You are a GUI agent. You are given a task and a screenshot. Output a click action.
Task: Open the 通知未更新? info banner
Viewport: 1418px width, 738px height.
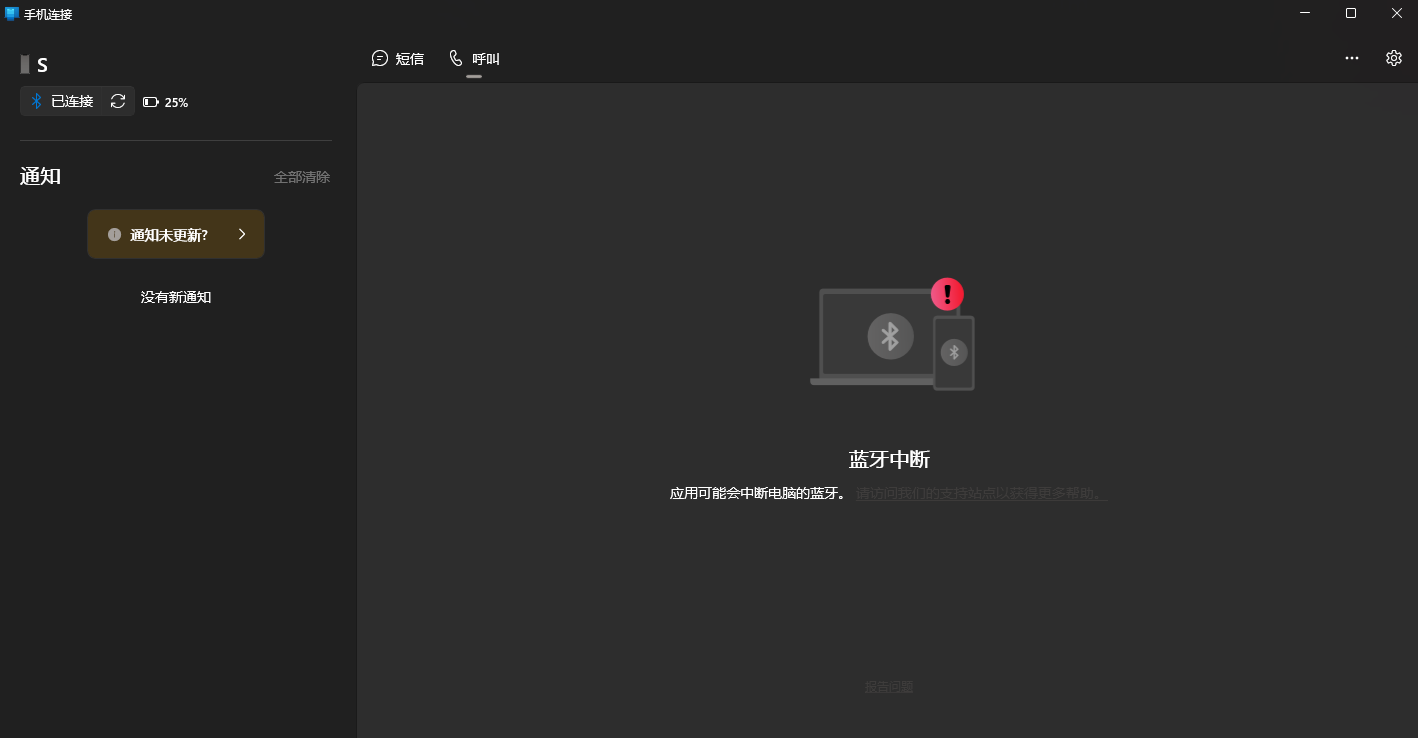coord(176,234)
